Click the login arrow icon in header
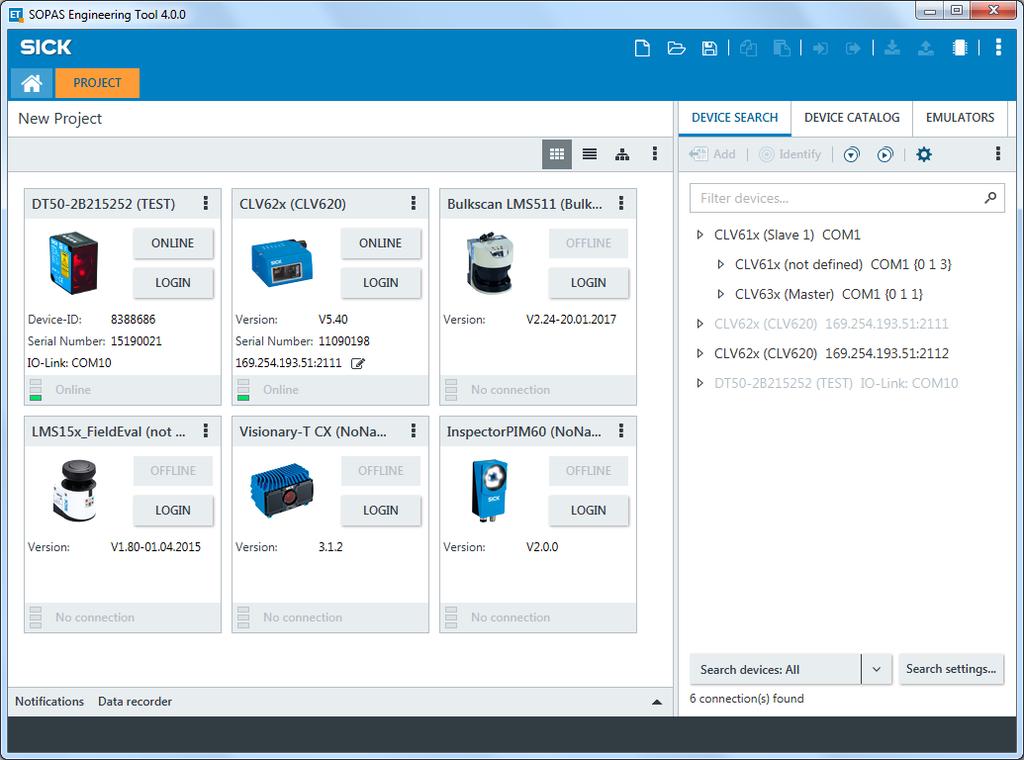The width and height of the screenshot is (1024, 760). pyautogui.click(x=820, y=48)
